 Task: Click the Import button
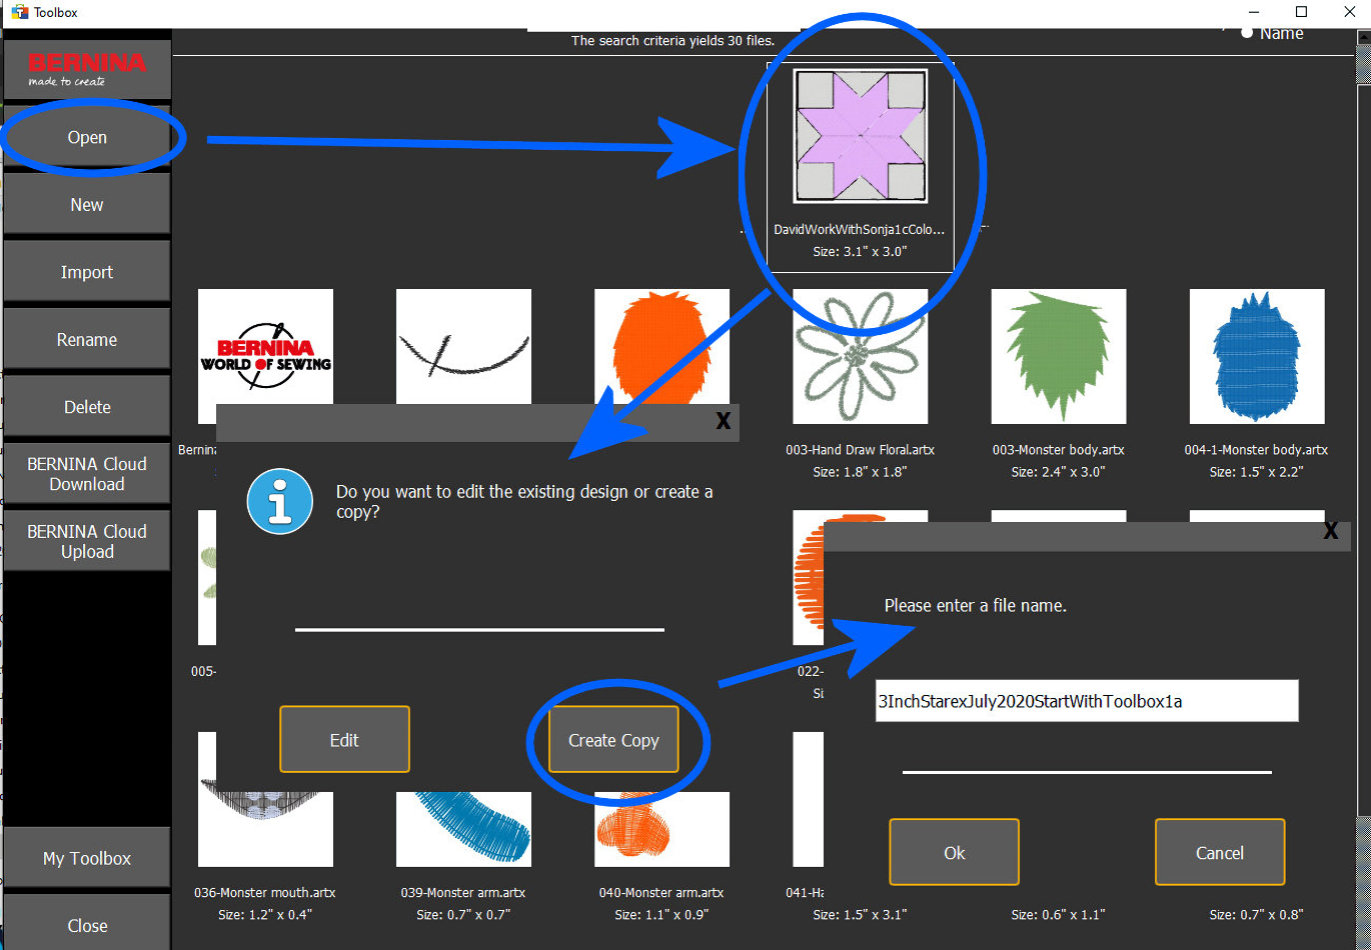87,272
